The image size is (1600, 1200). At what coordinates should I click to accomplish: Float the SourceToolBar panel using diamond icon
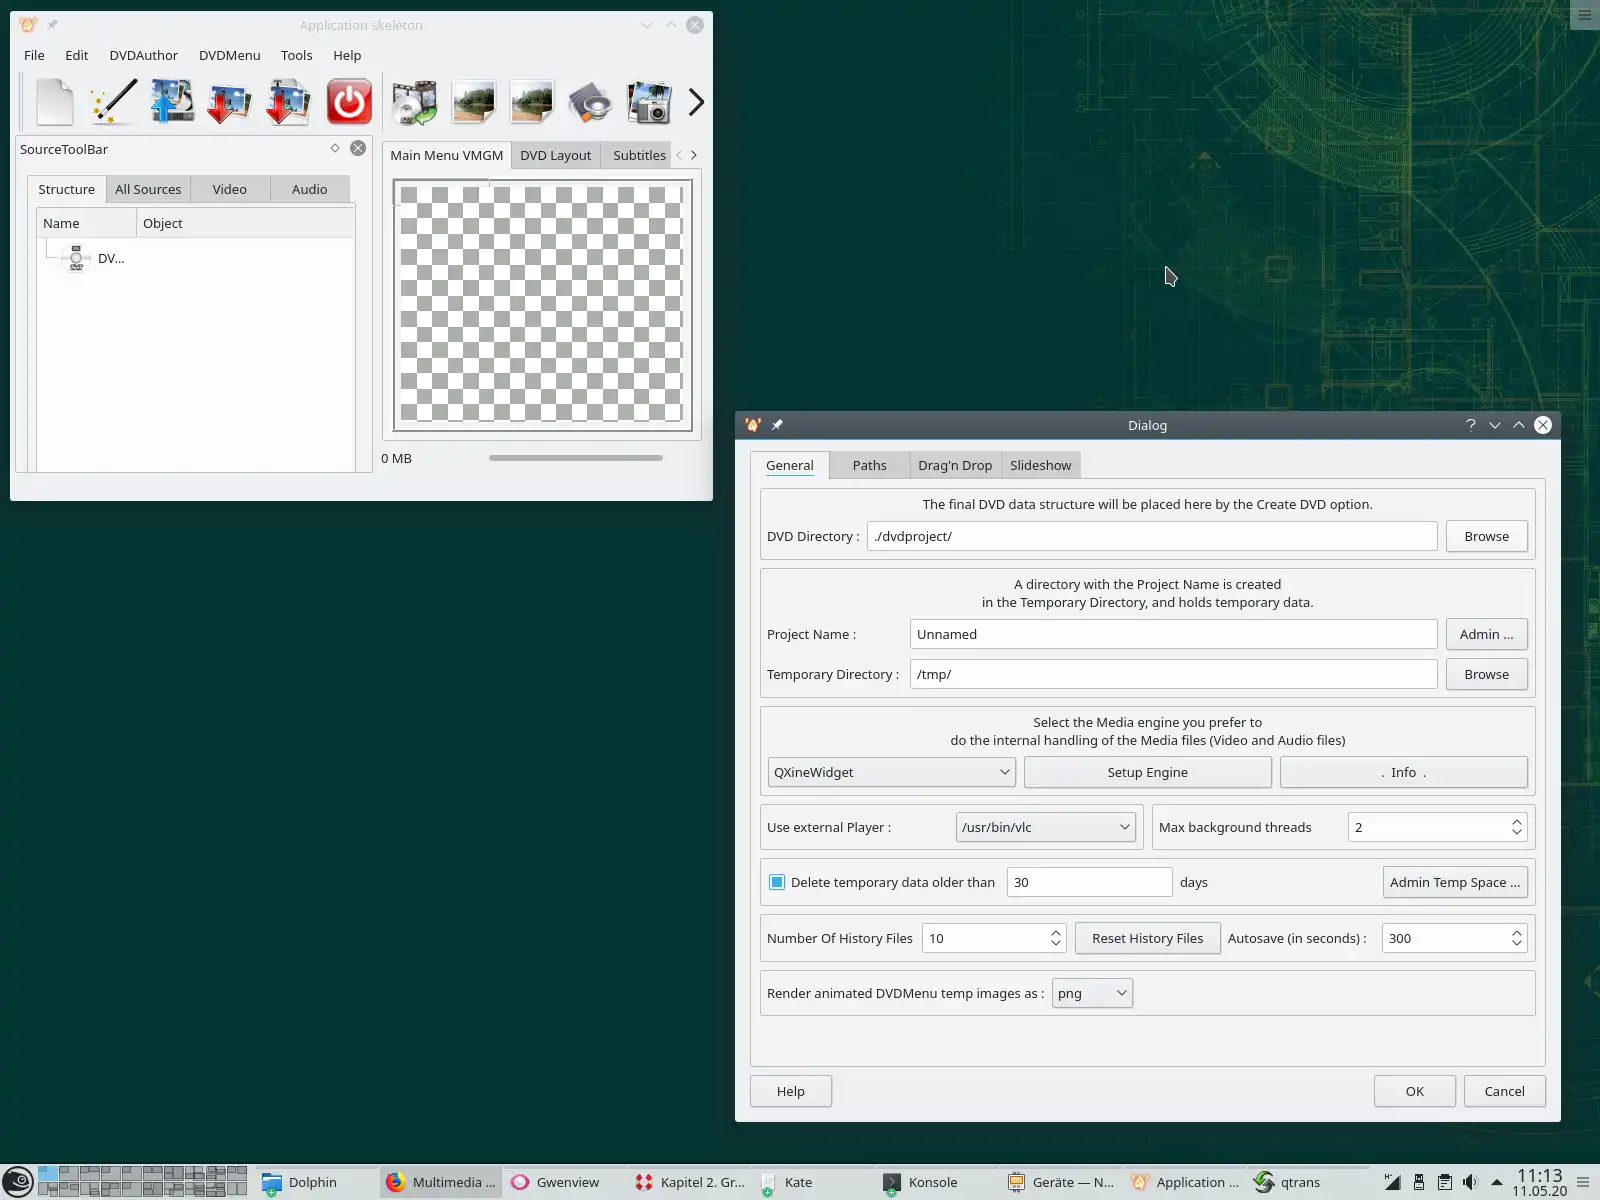(x=335, y=148)
